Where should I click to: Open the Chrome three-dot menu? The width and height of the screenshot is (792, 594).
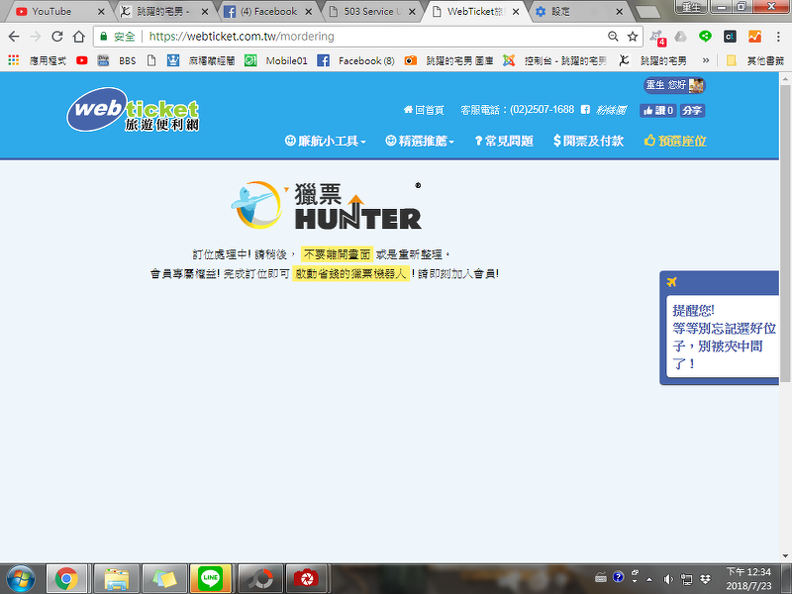coord(778,36)
